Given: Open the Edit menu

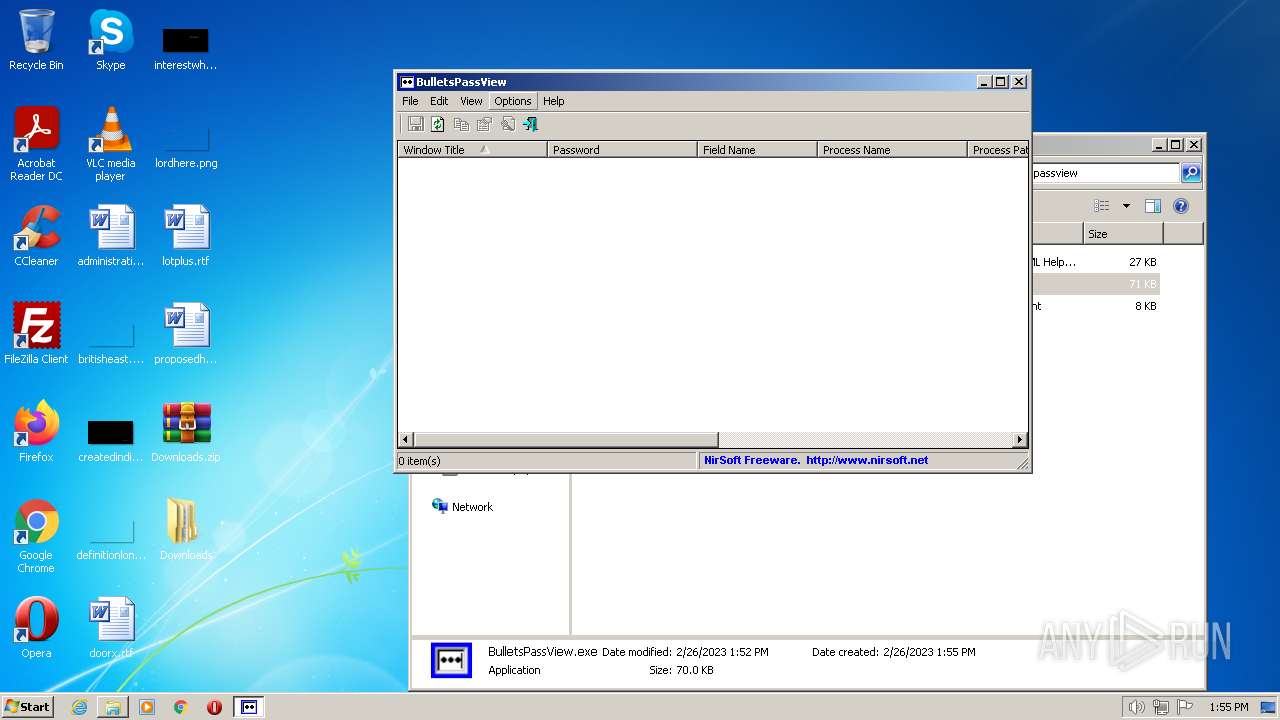Looking at the screenshot, I should [439, 101].
